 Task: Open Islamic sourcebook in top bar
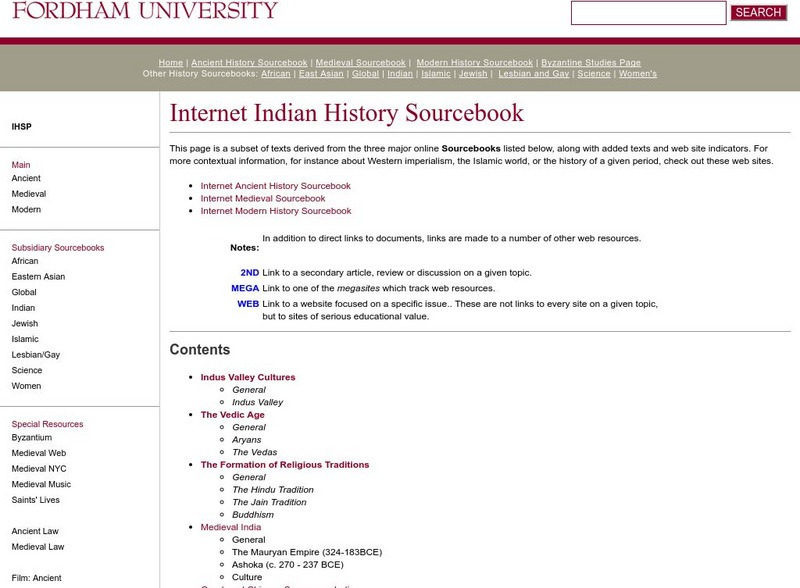pos(436,74)
